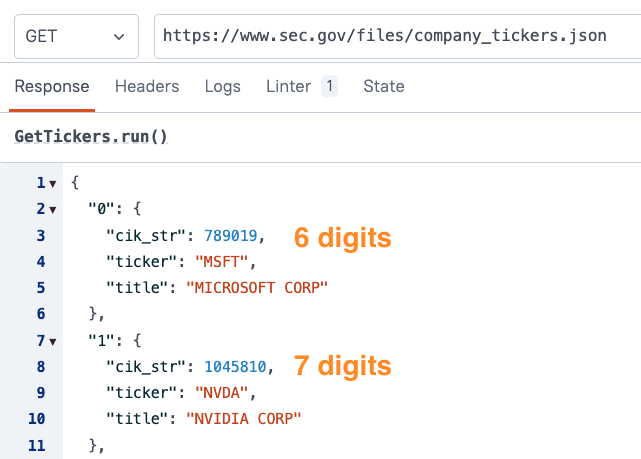Click the "NVDA" ticker value
Screen dimensions: 641x459
(222, 392)
